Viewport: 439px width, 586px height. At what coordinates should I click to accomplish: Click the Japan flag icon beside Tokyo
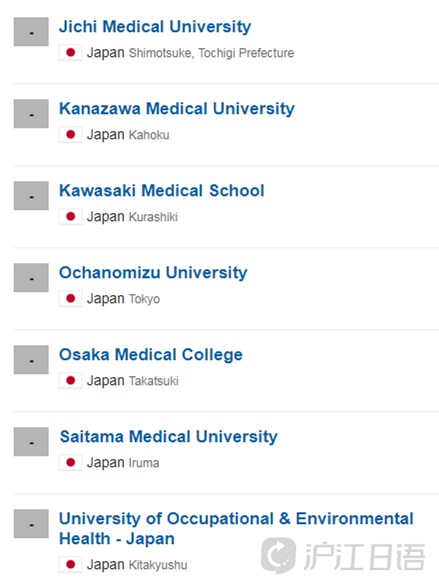point(71,299)
